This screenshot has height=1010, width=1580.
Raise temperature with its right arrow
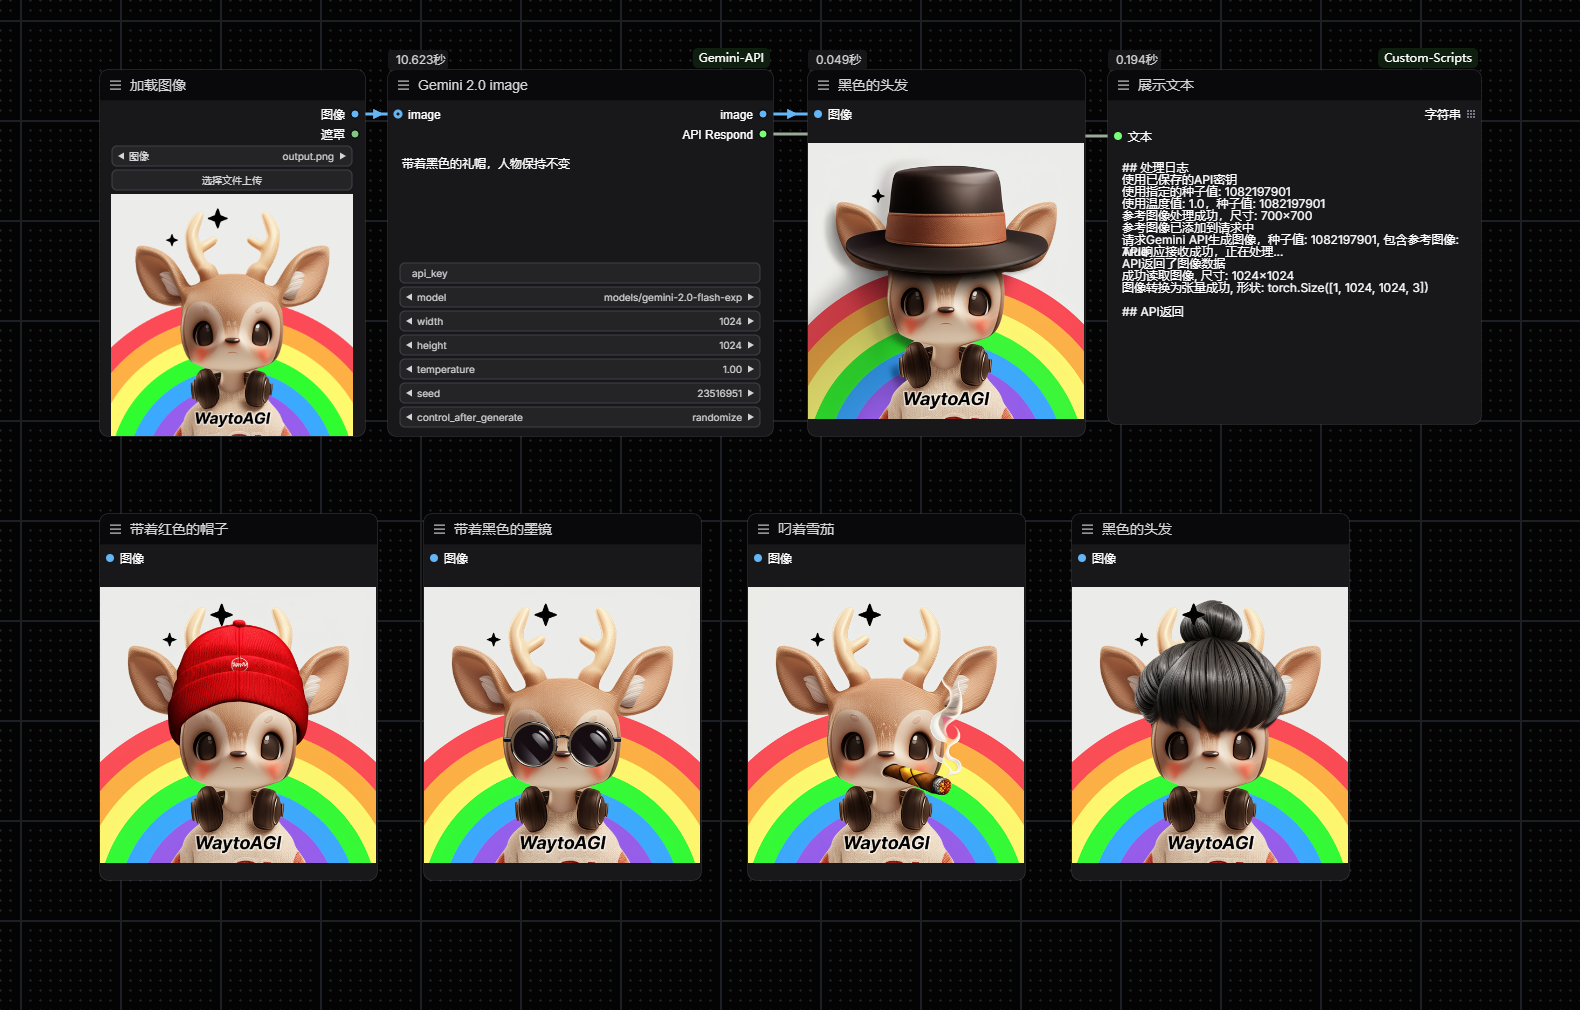[x=751, y=369]
